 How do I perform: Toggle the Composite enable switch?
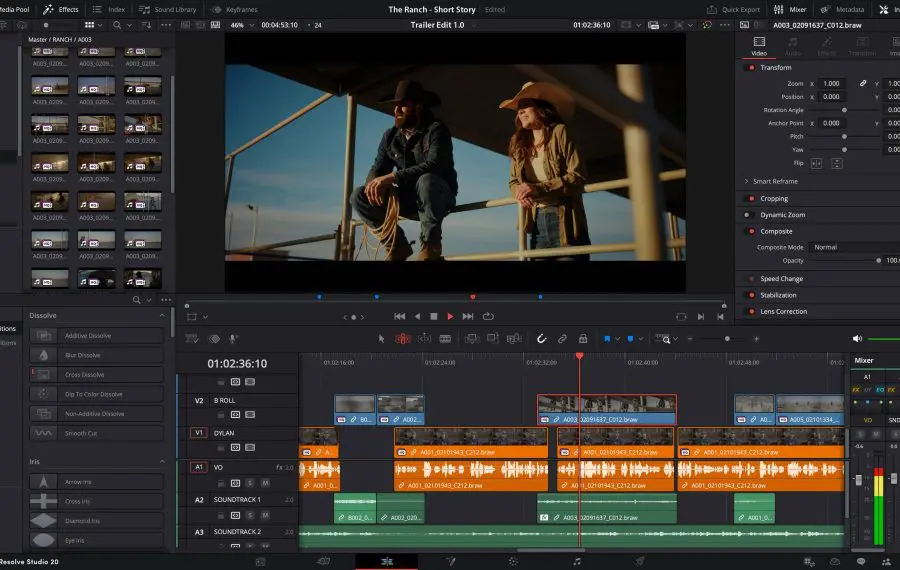(751, 231)
